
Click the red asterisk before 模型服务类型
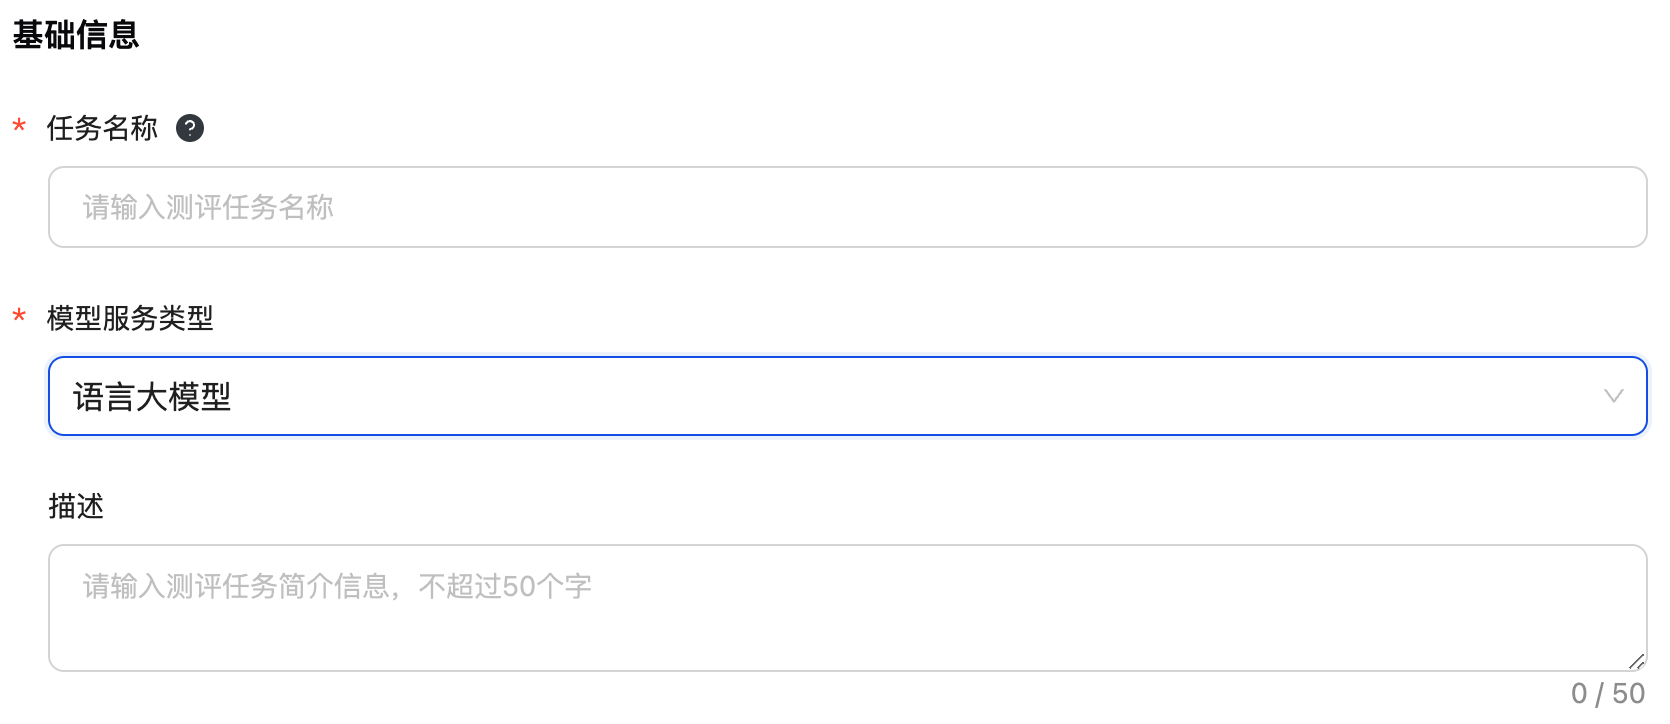click(x=19, y=318)
